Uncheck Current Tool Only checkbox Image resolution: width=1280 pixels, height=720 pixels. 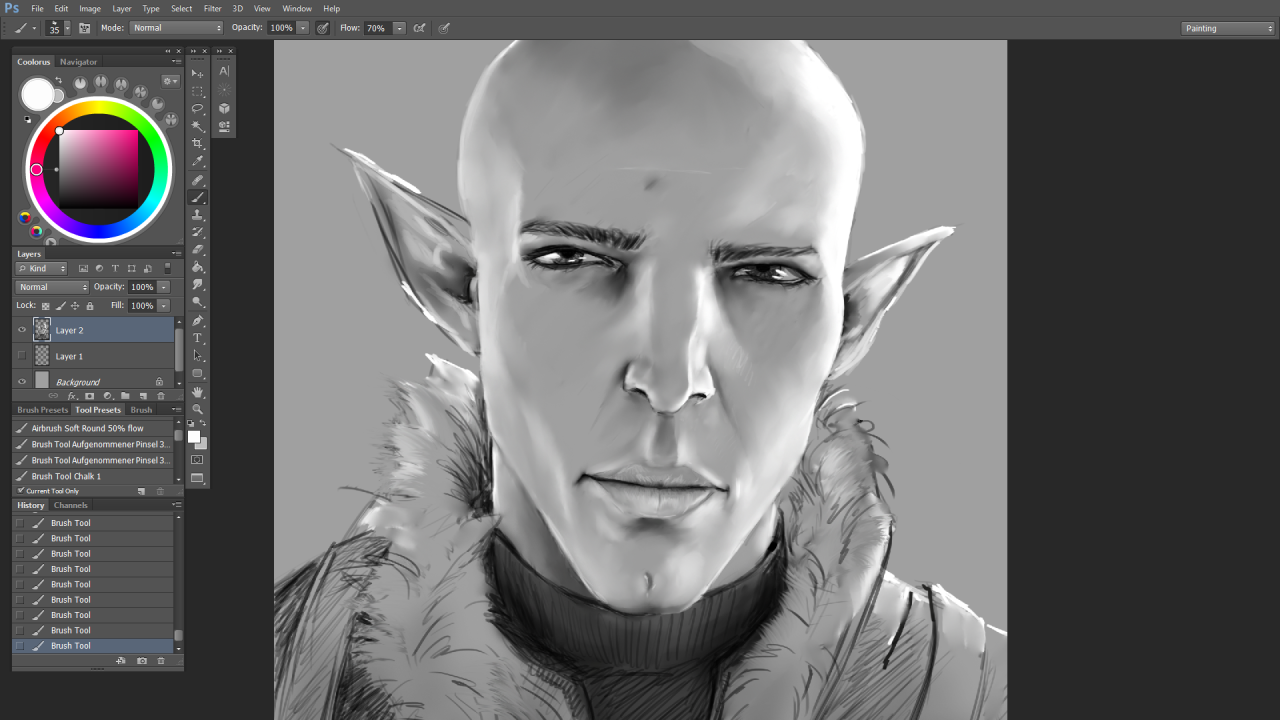[21, 490]
